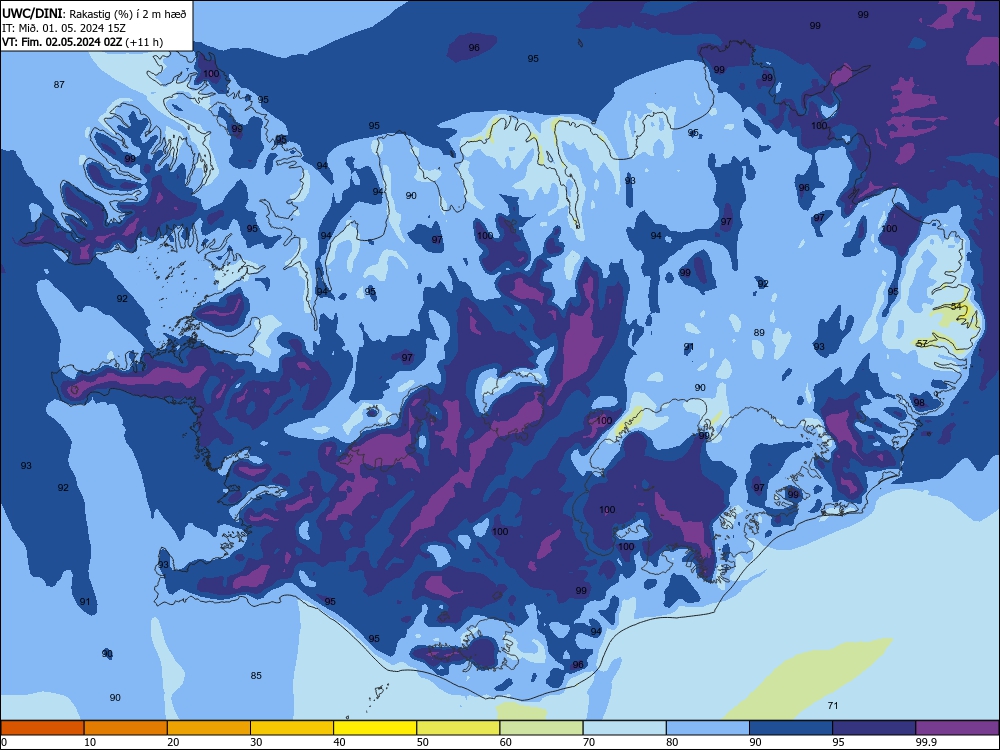The image size is (1000, 750).
Task: Click the orange 10–20 legend swatch
Action: click(x=126, y=728)
